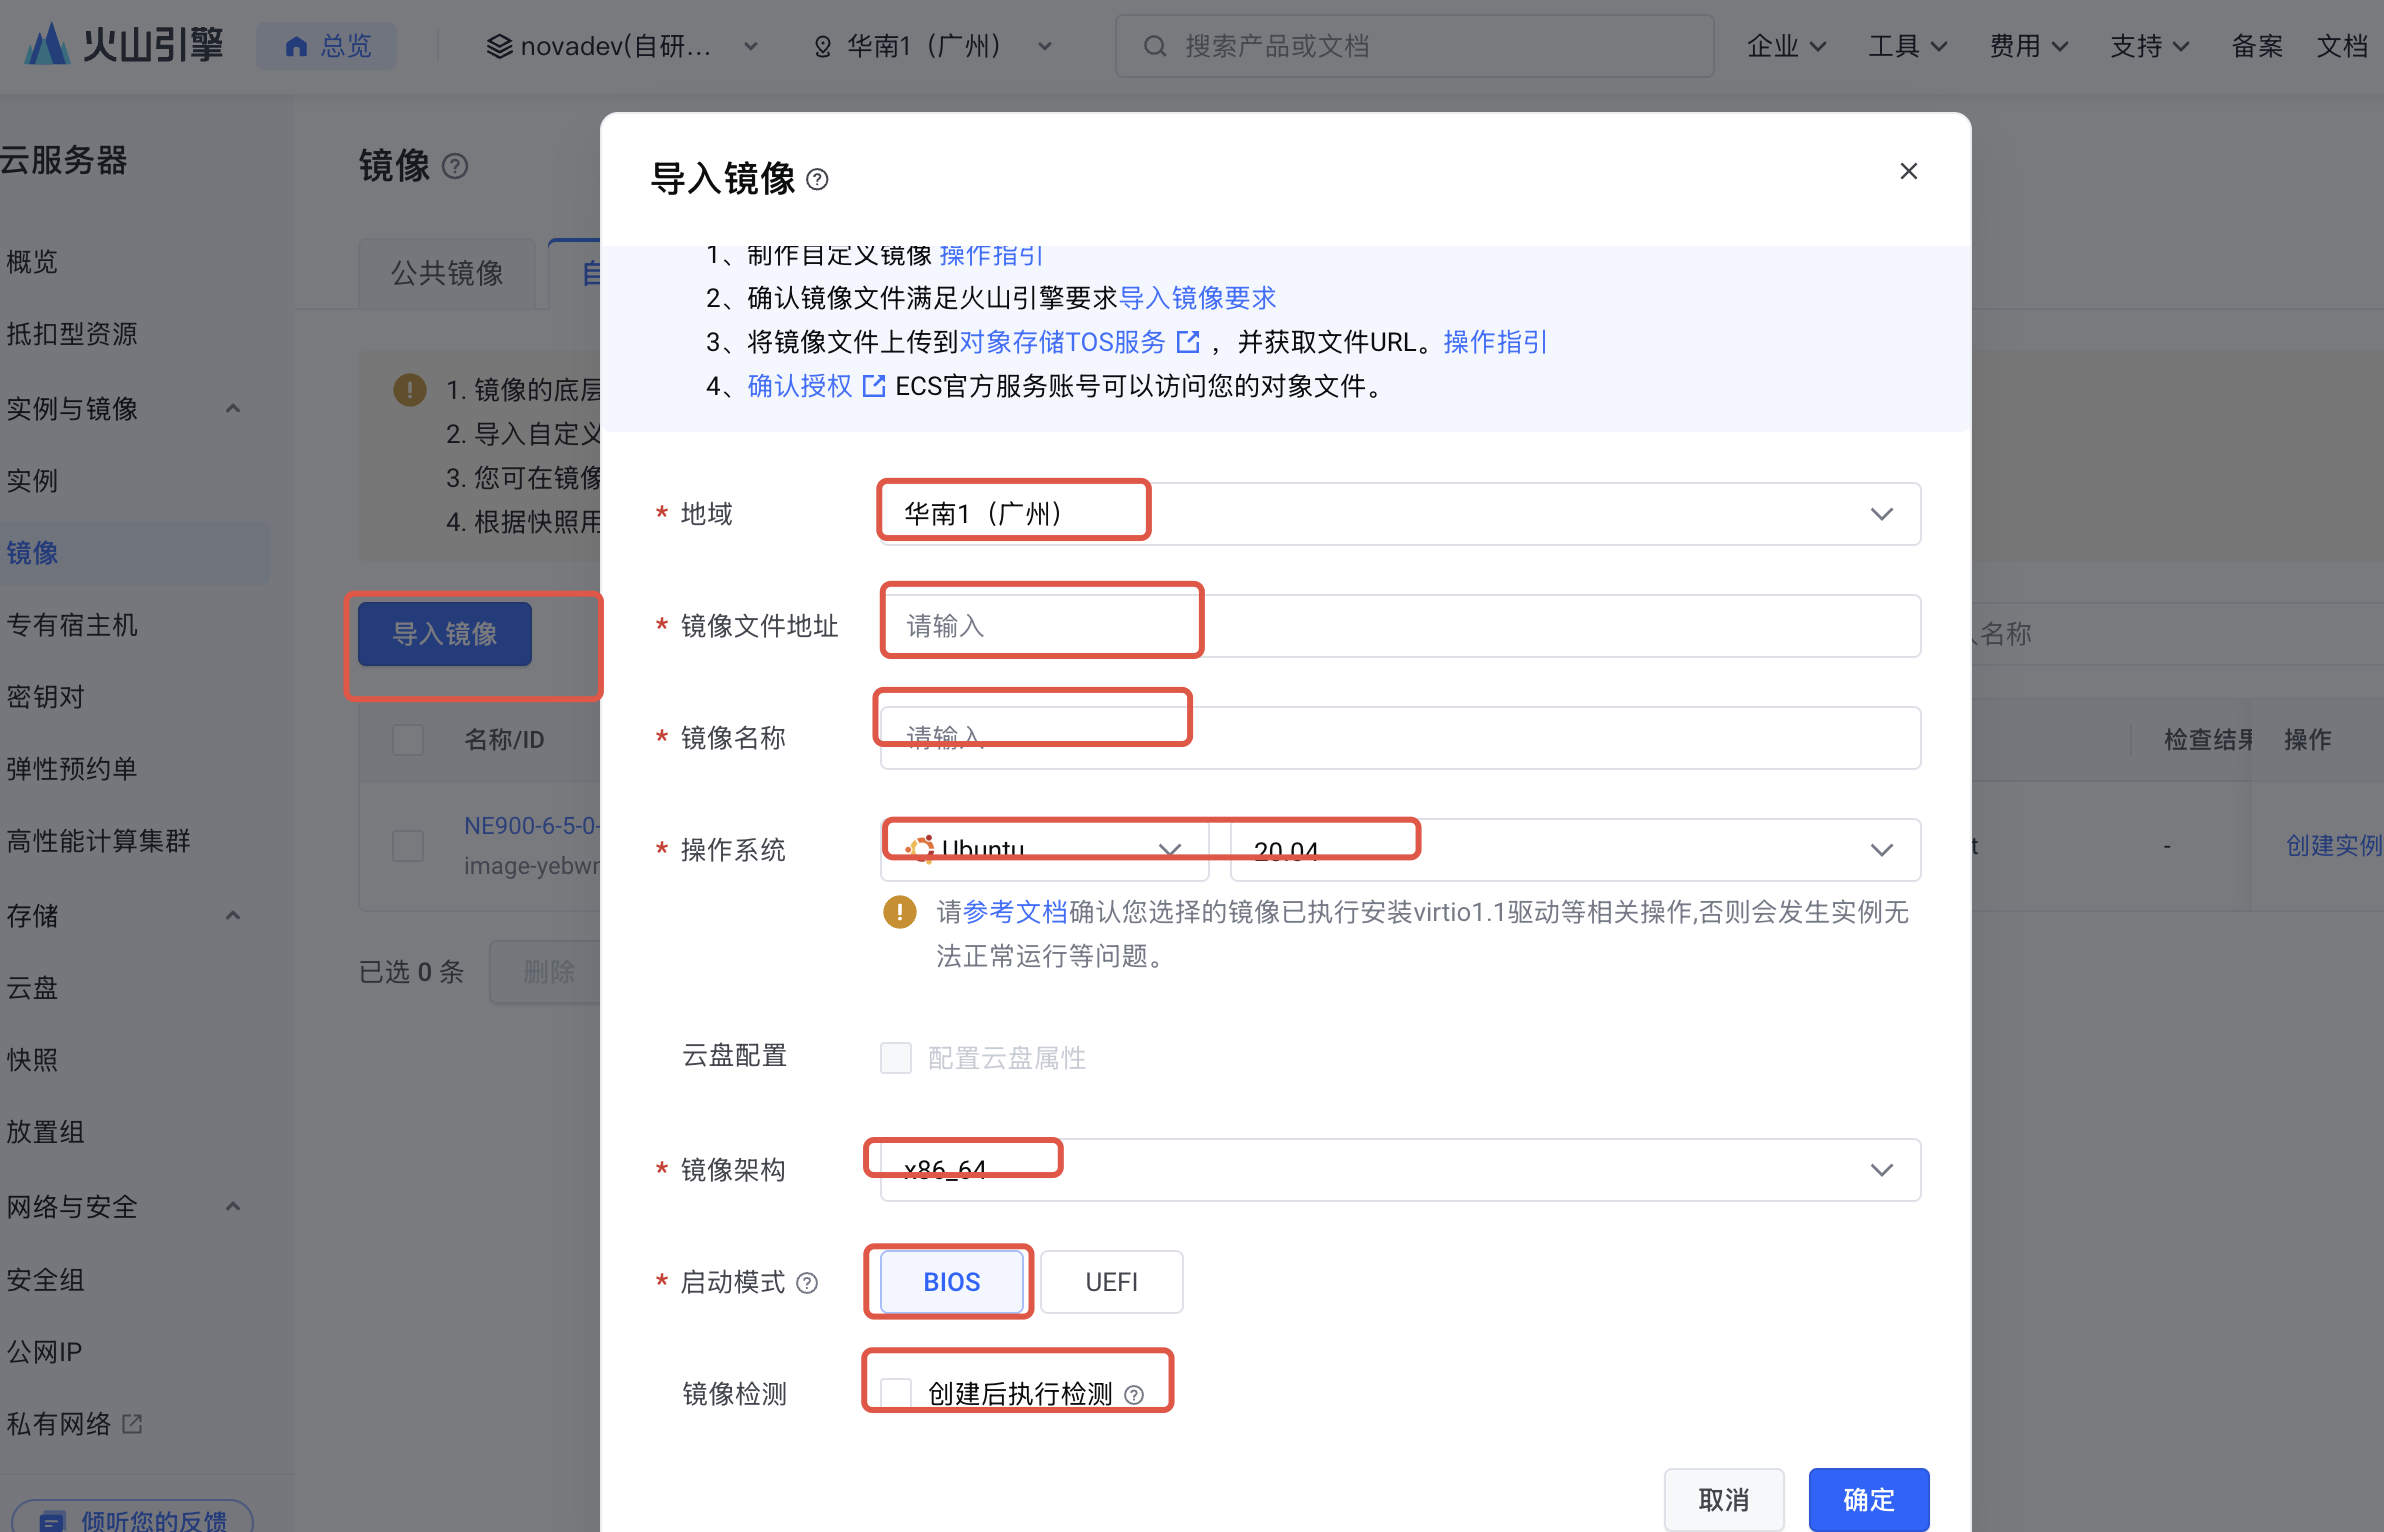Expand the 地域 dropdown in dialog
2384x1532 pixels.
pyautogui.click(x=1400, y=514)
